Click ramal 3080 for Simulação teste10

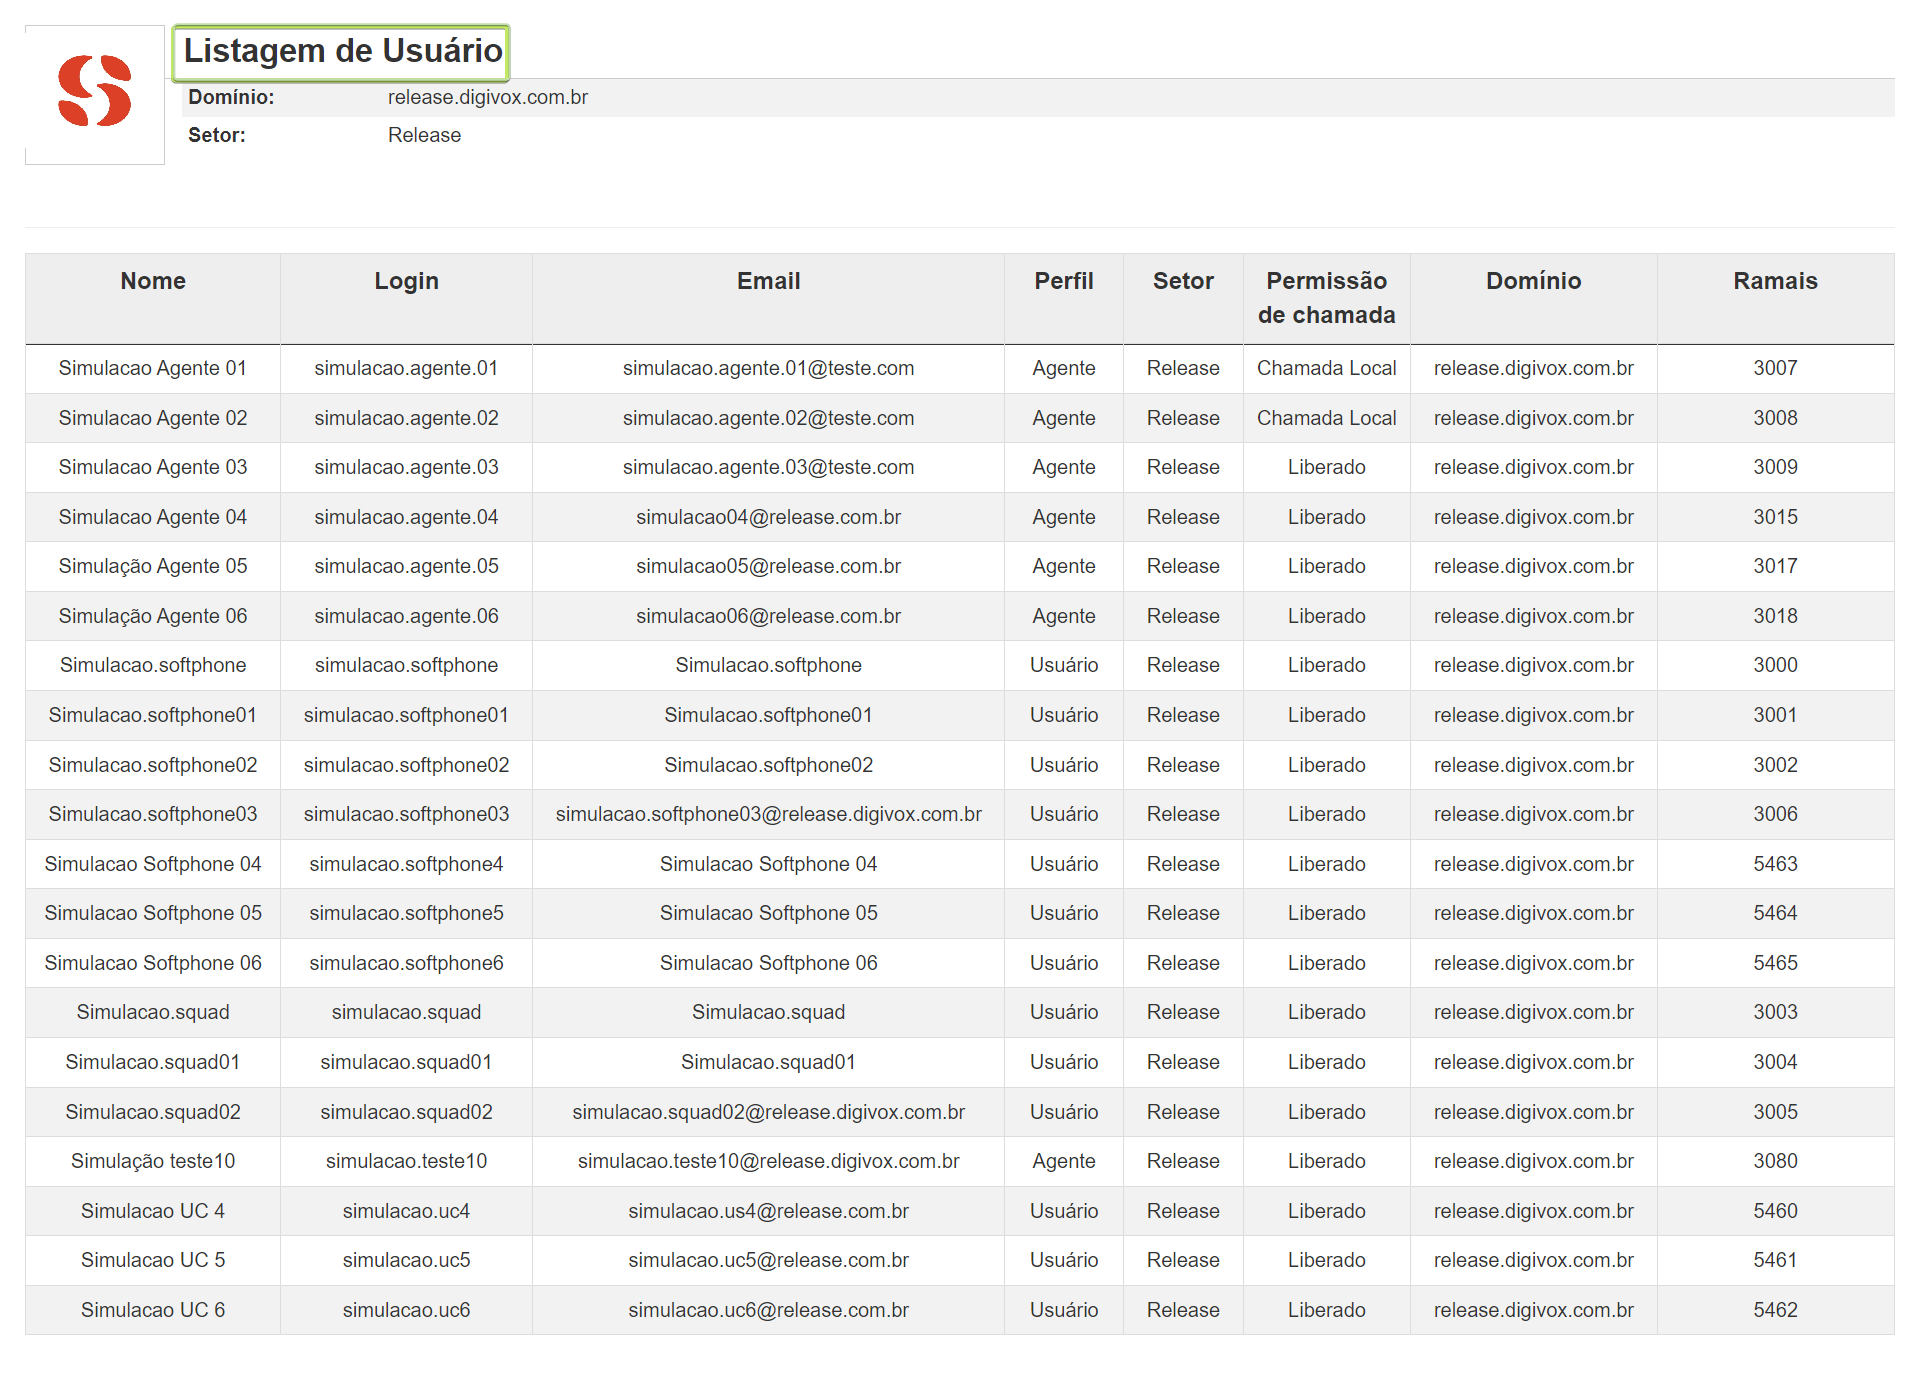1774,1161
